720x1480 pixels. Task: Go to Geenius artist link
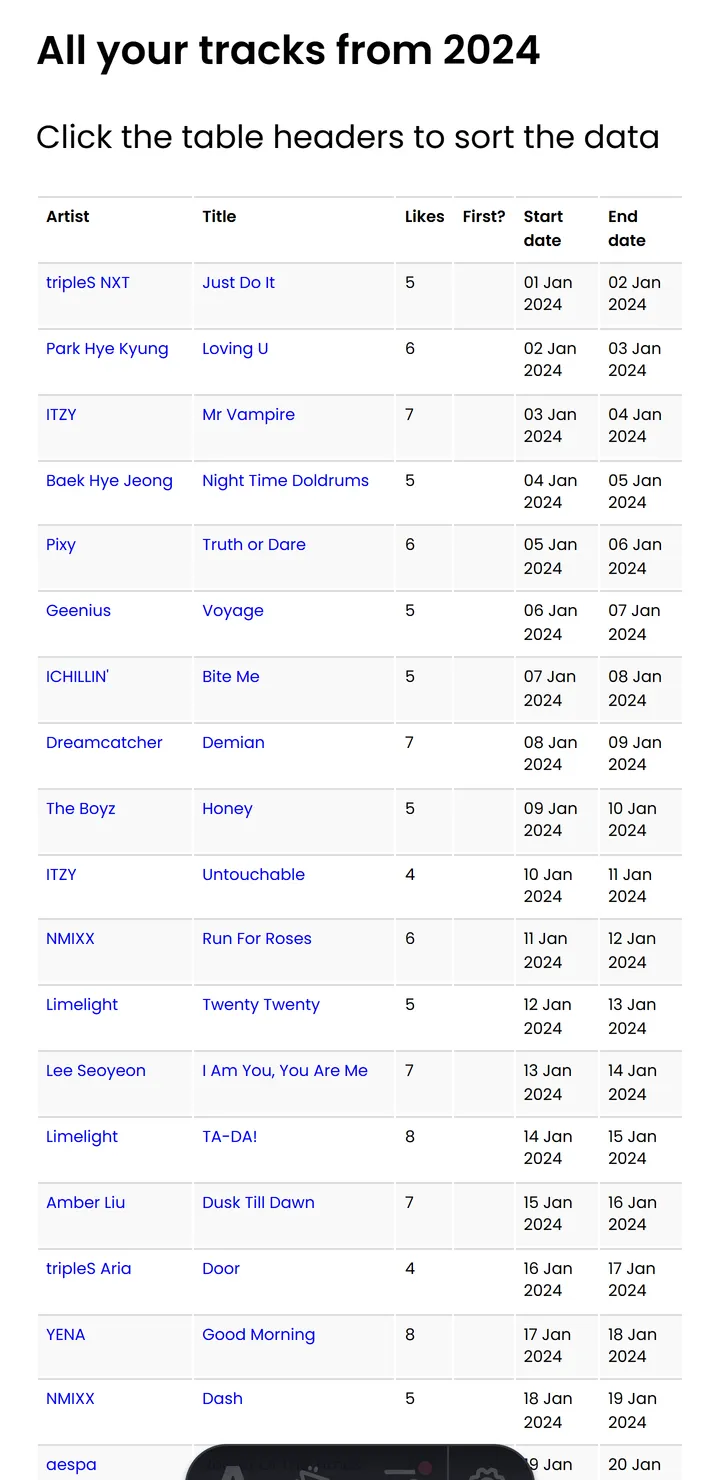[x=78, y=610]
